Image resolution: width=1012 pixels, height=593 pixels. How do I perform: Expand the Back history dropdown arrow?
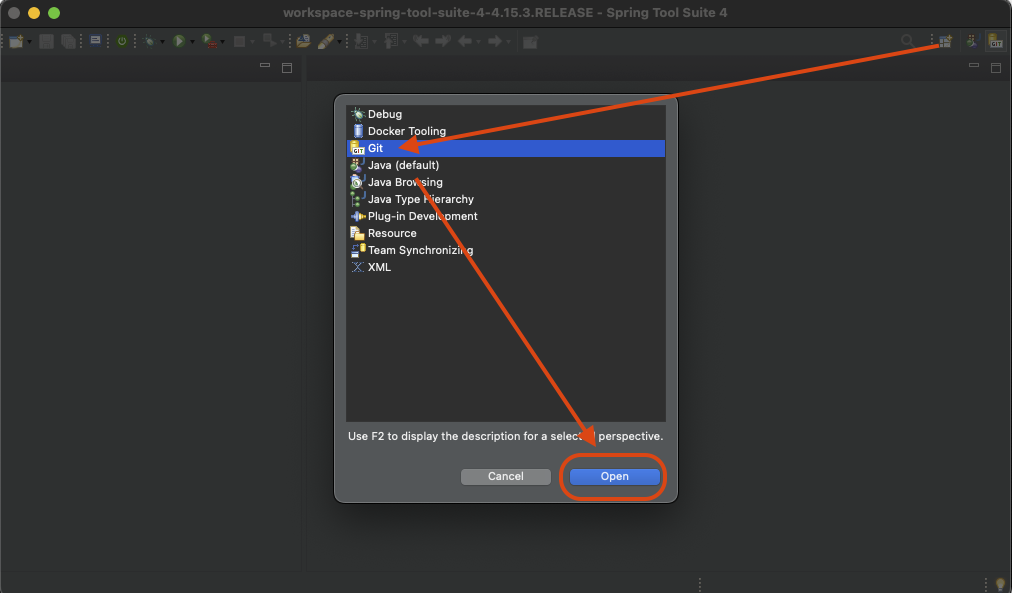point(478,42)
